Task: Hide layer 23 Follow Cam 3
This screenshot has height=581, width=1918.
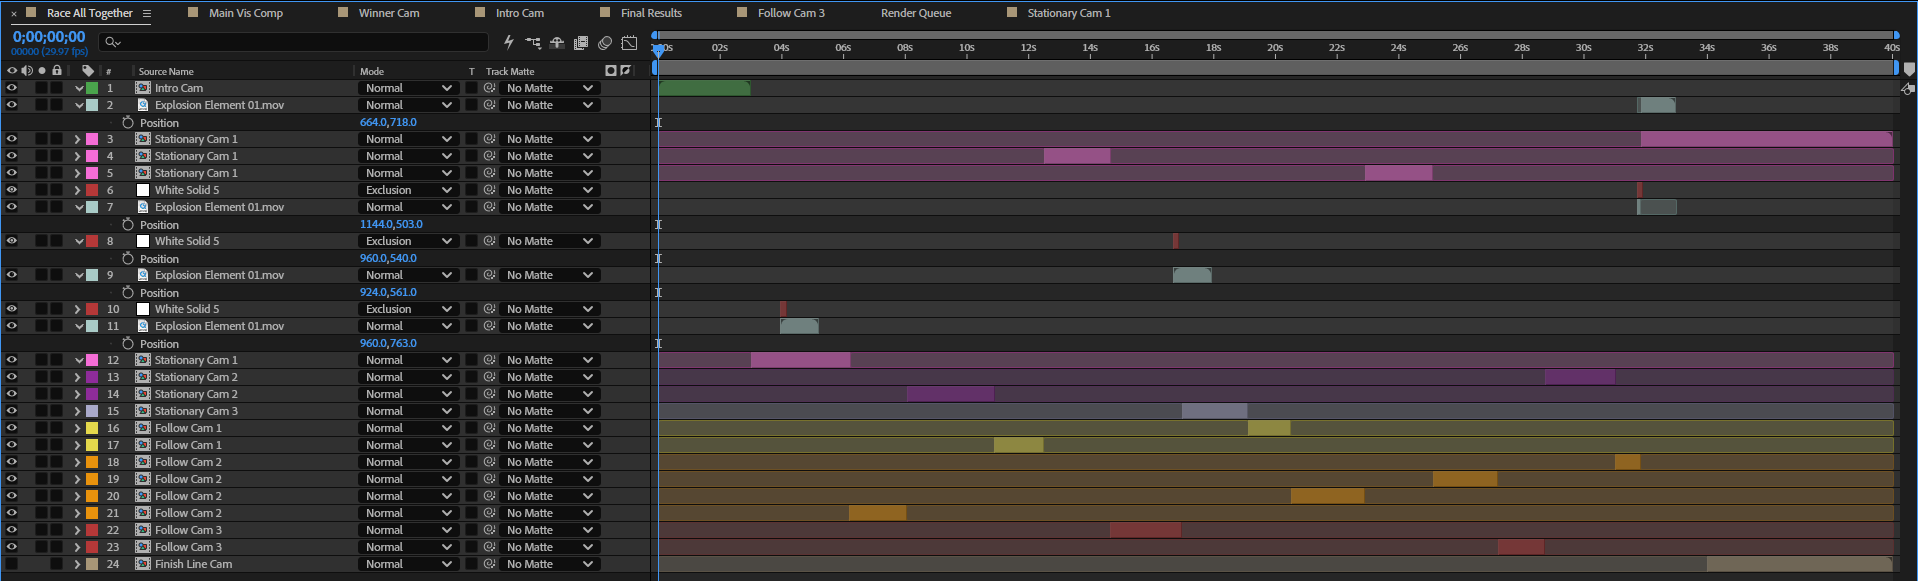Action: pos(12,547)
